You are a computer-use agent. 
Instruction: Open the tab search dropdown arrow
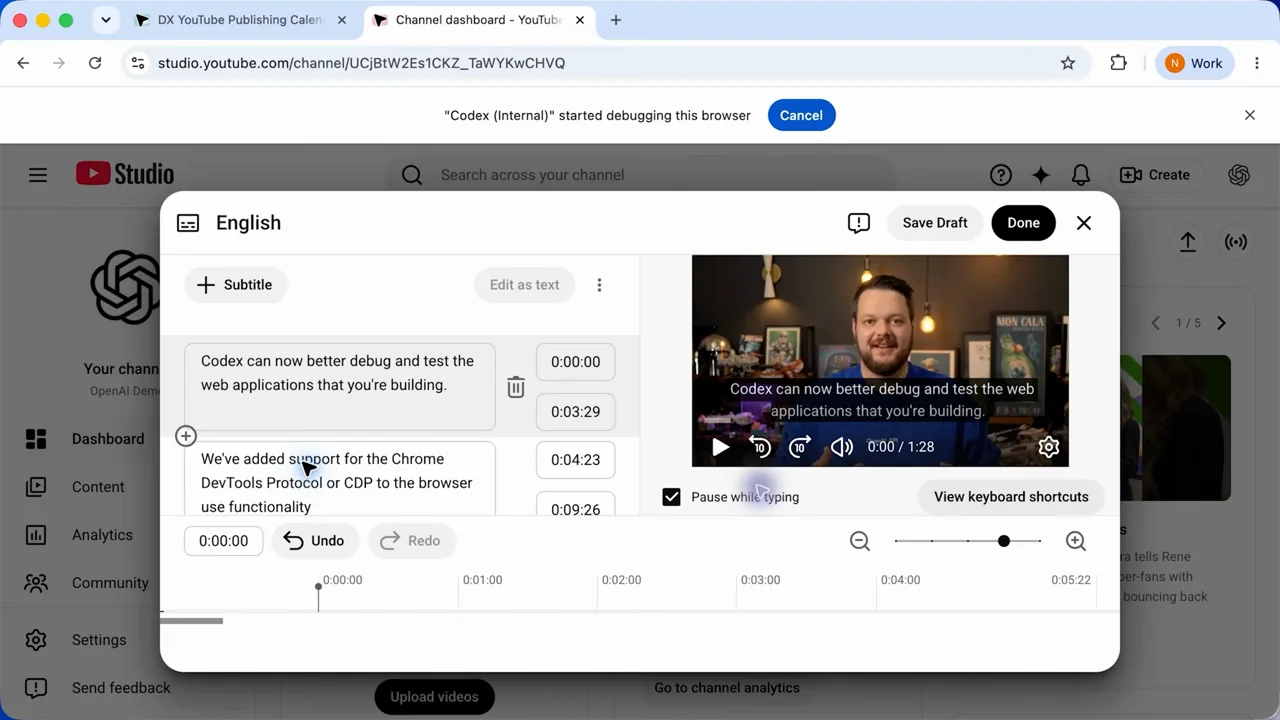[x=105, y=20]
